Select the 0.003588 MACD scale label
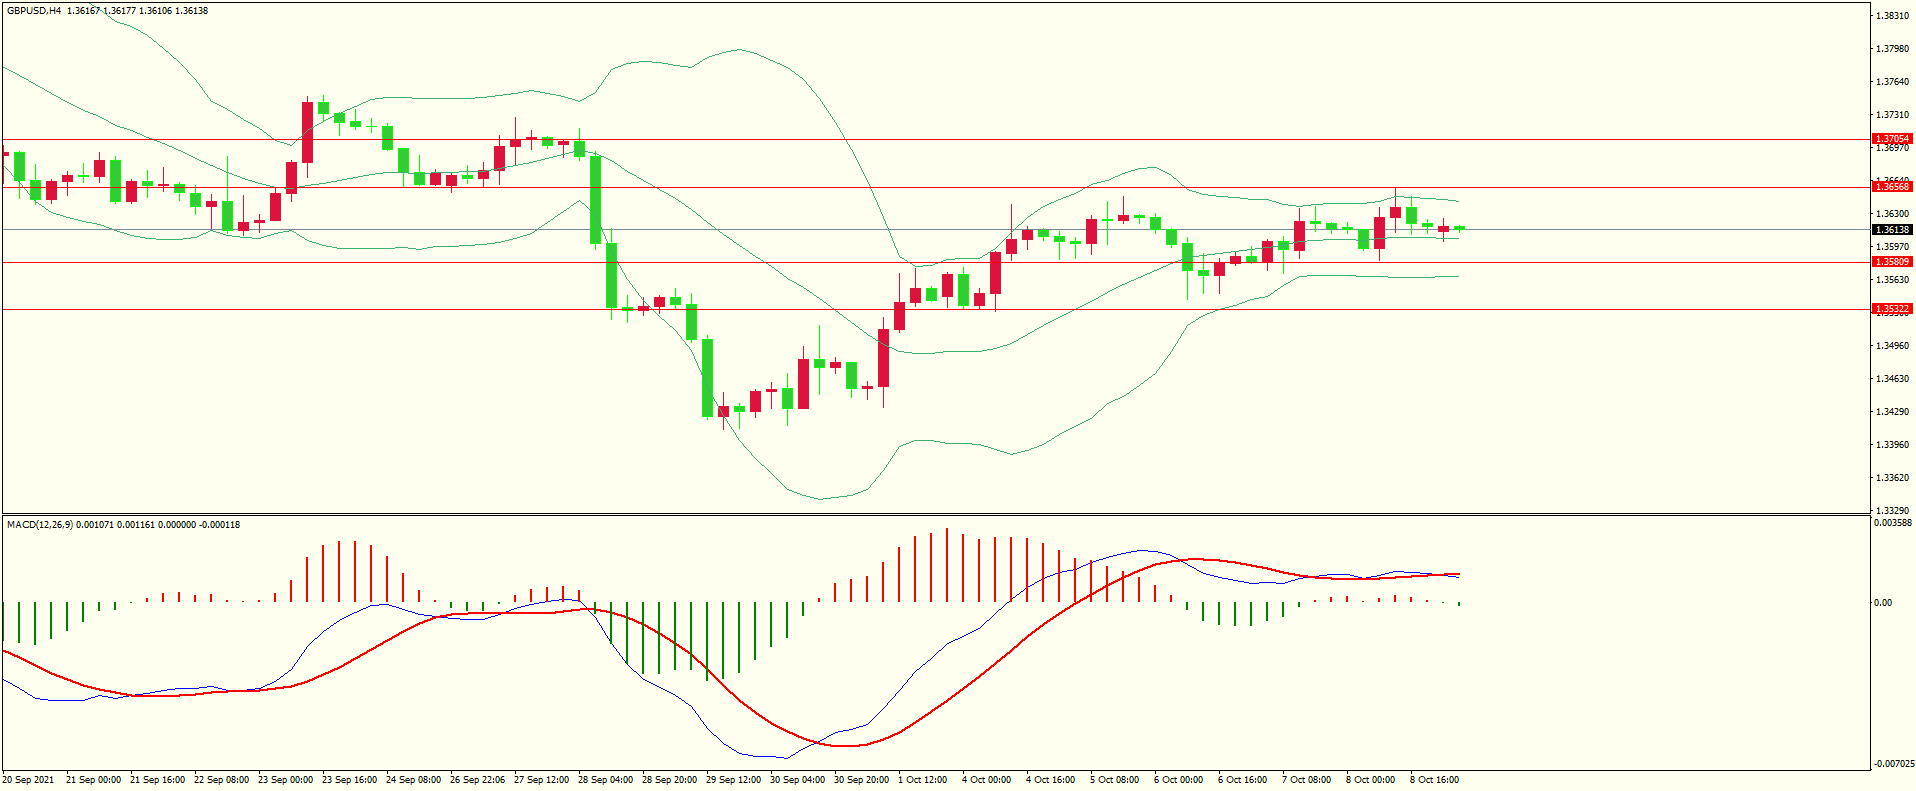The image size is (1916, 791). [x=1892, y=523]
